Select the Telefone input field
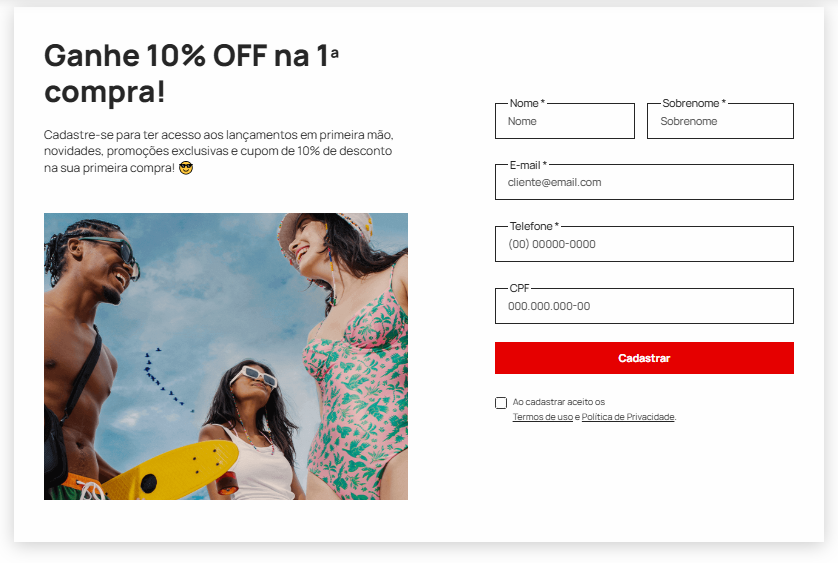The width and height of the screenshot is (838, 563). click(645, 244)
